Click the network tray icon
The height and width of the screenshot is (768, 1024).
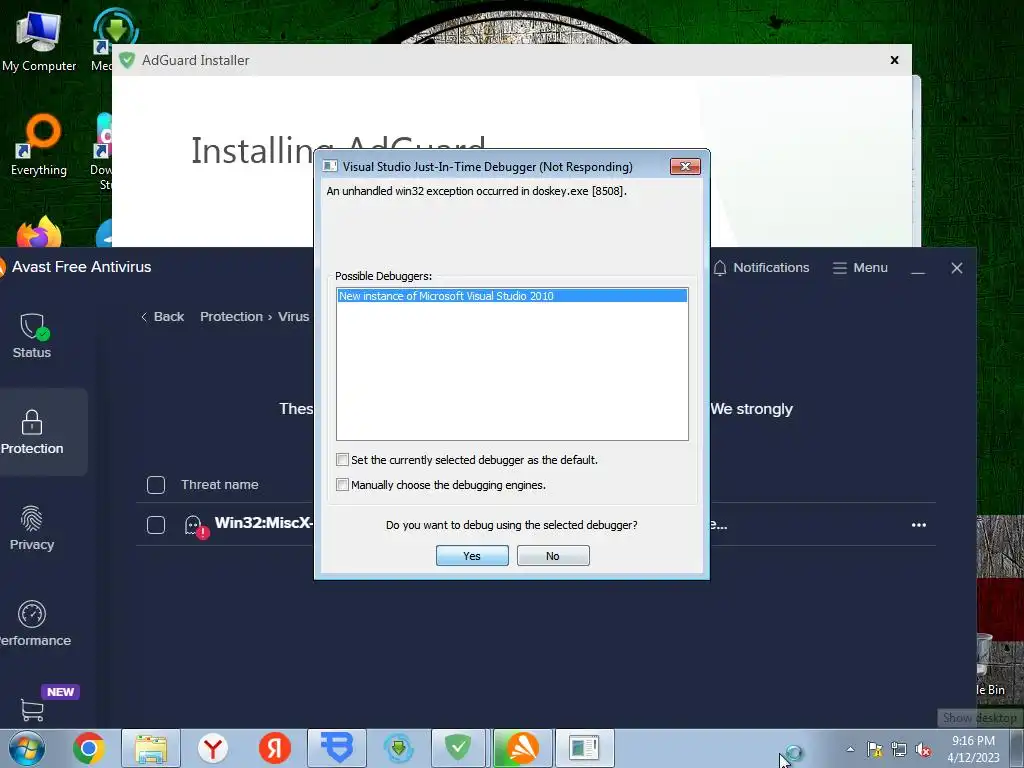pyautogui.click(x=899, y=750)
